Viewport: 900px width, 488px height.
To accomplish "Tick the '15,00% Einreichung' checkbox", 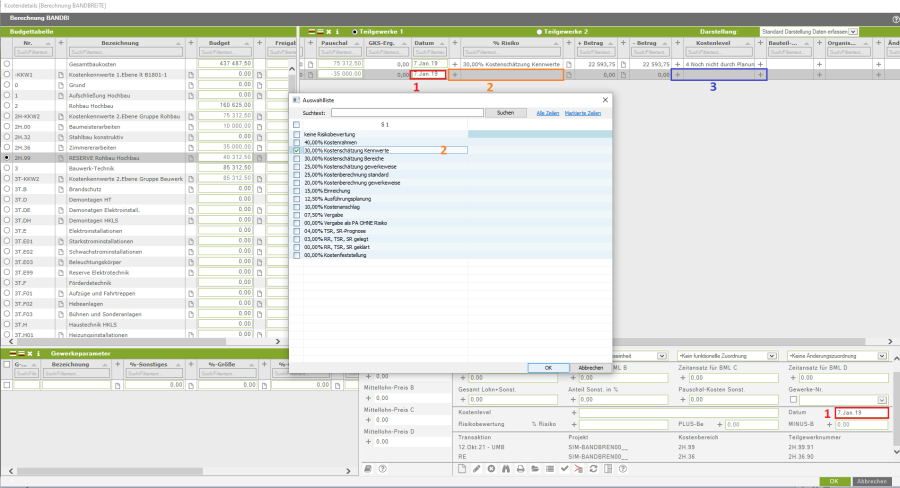I will pyautogui.click(x=296, y=190).
